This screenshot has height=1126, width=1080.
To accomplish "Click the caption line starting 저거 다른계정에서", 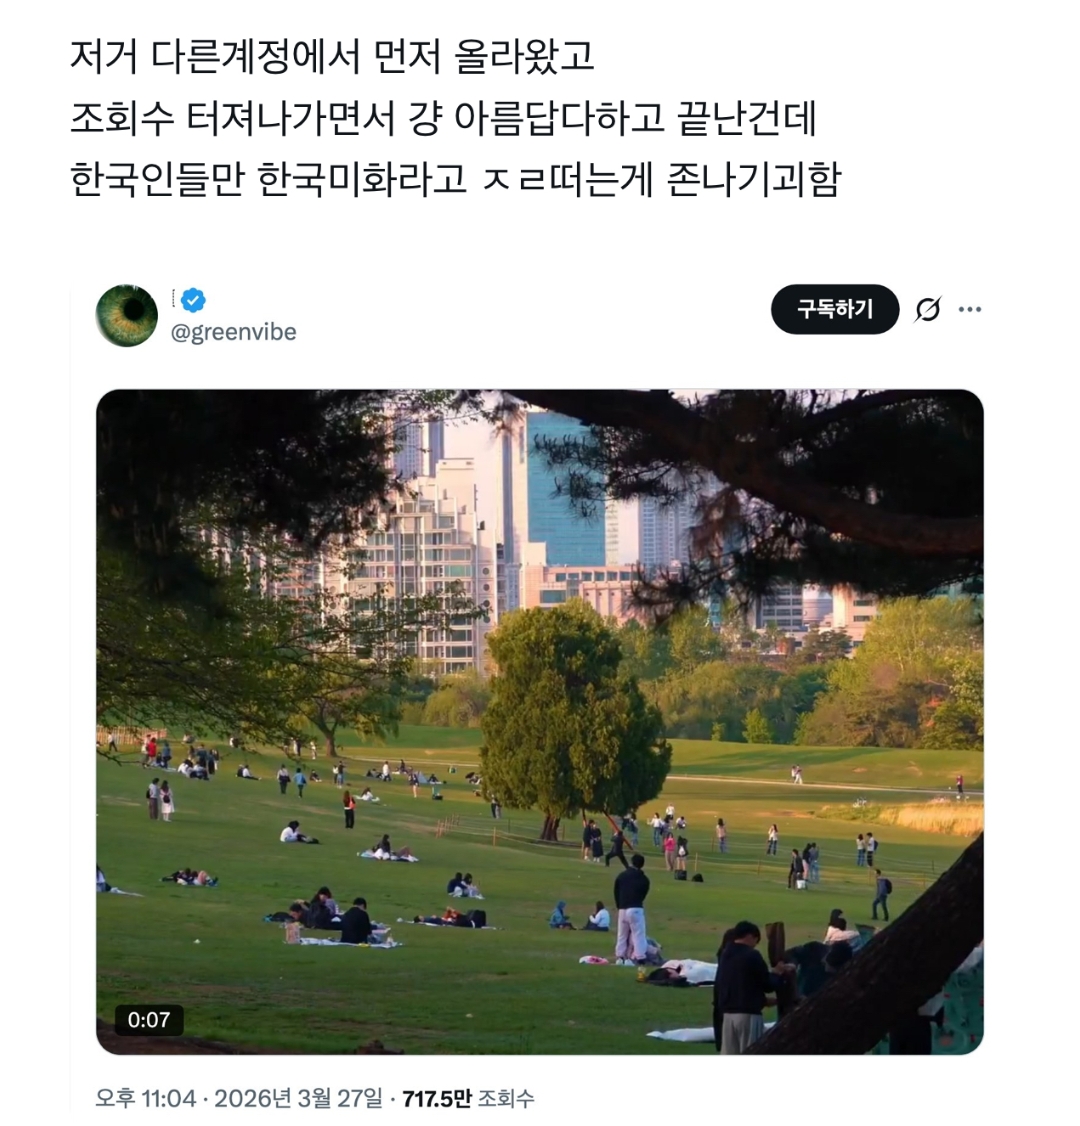I will (x=332, y=56).
